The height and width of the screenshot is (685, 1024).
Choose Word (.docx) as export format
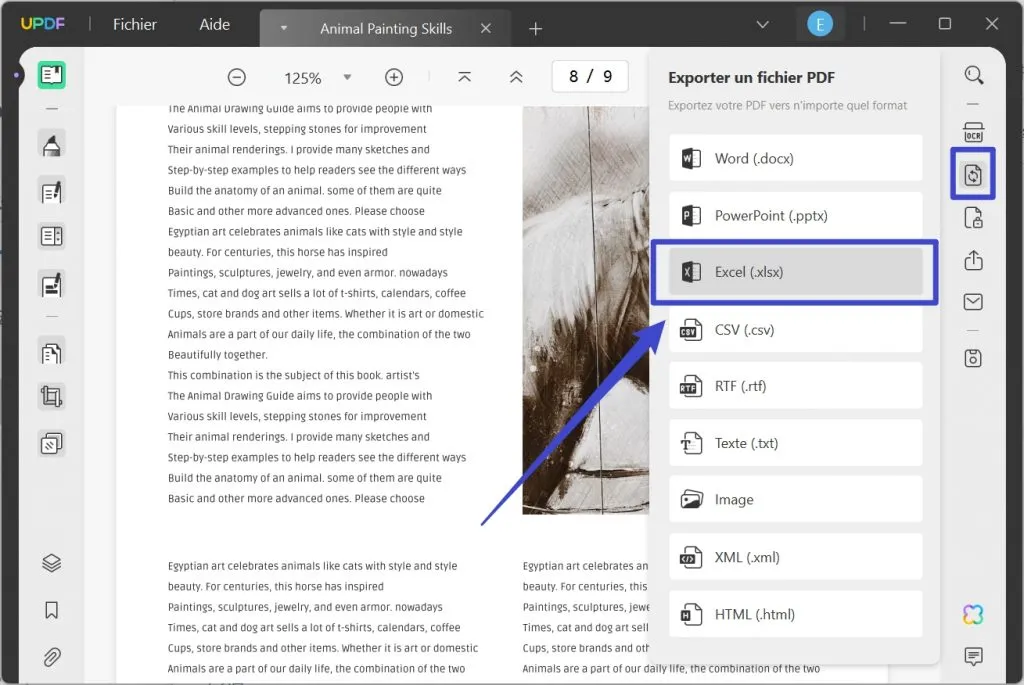(795, 158)
